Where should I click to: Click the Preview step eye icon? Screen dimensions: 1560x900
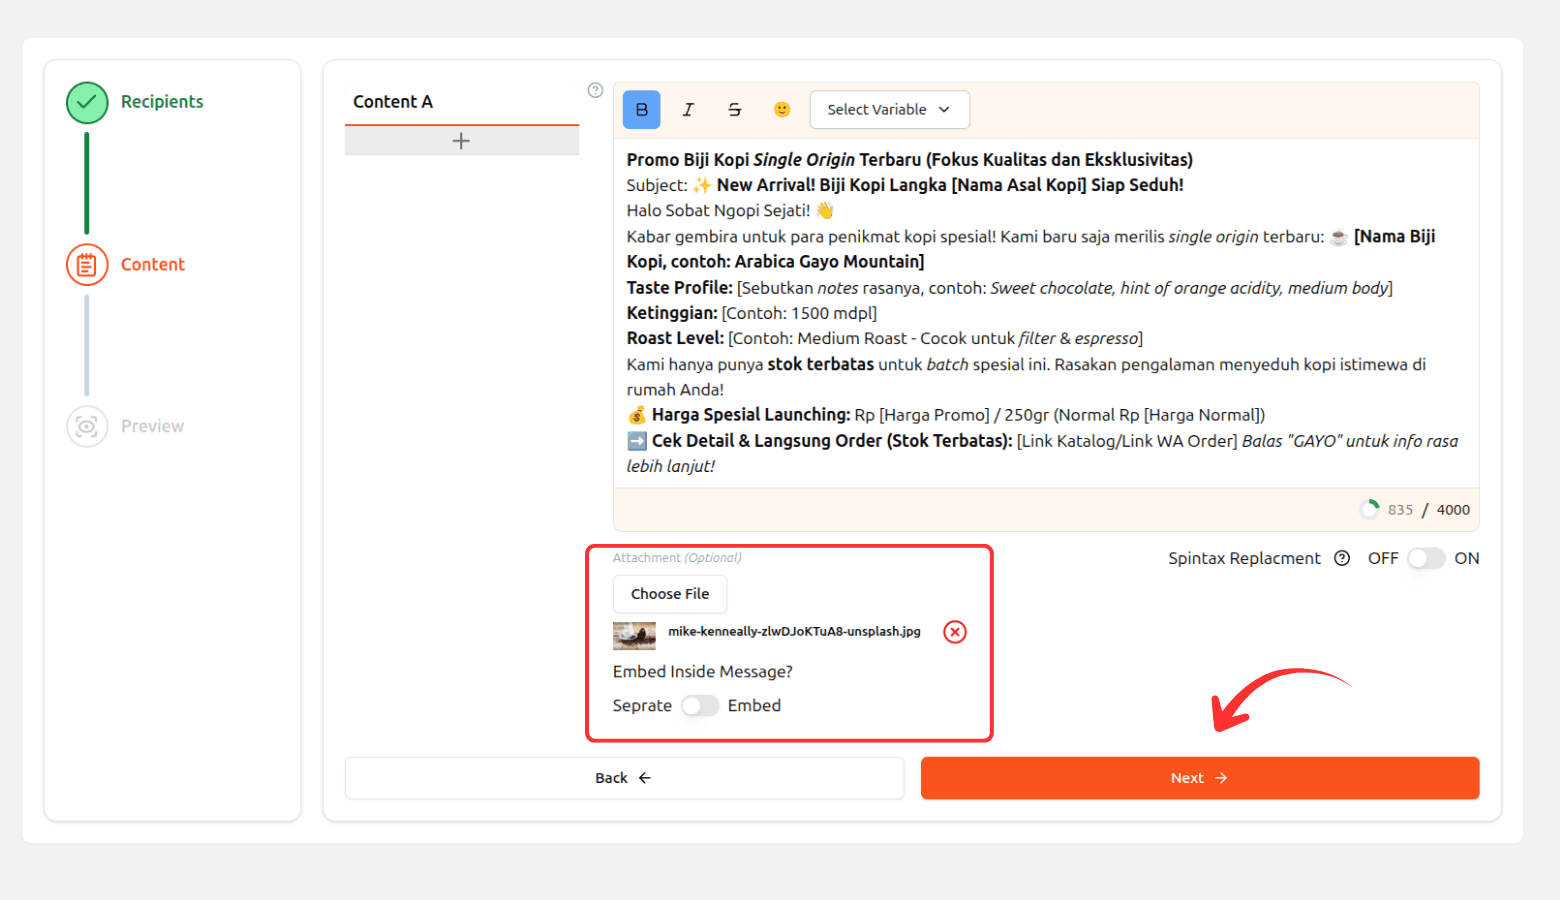click(87, 427)
